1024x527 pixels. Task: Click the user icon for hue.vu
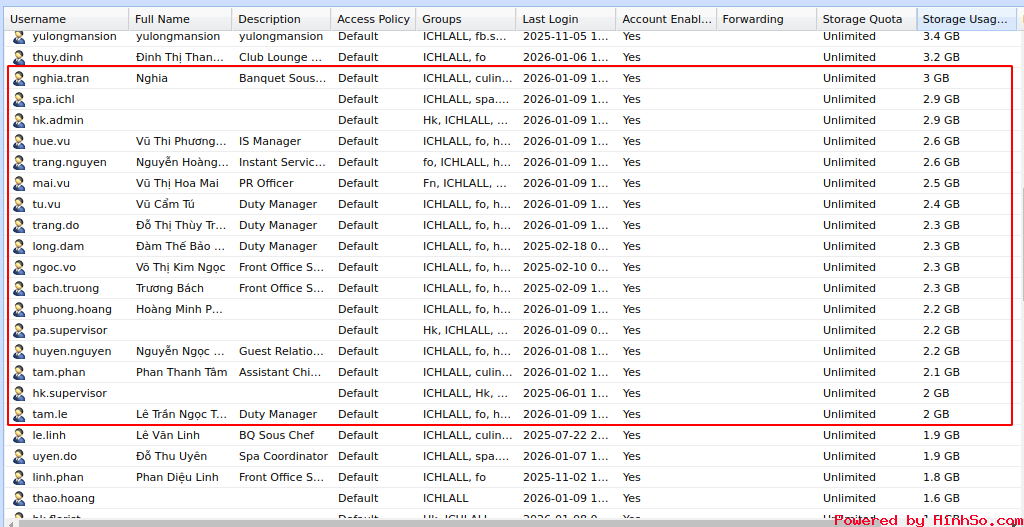click(19, 141)
